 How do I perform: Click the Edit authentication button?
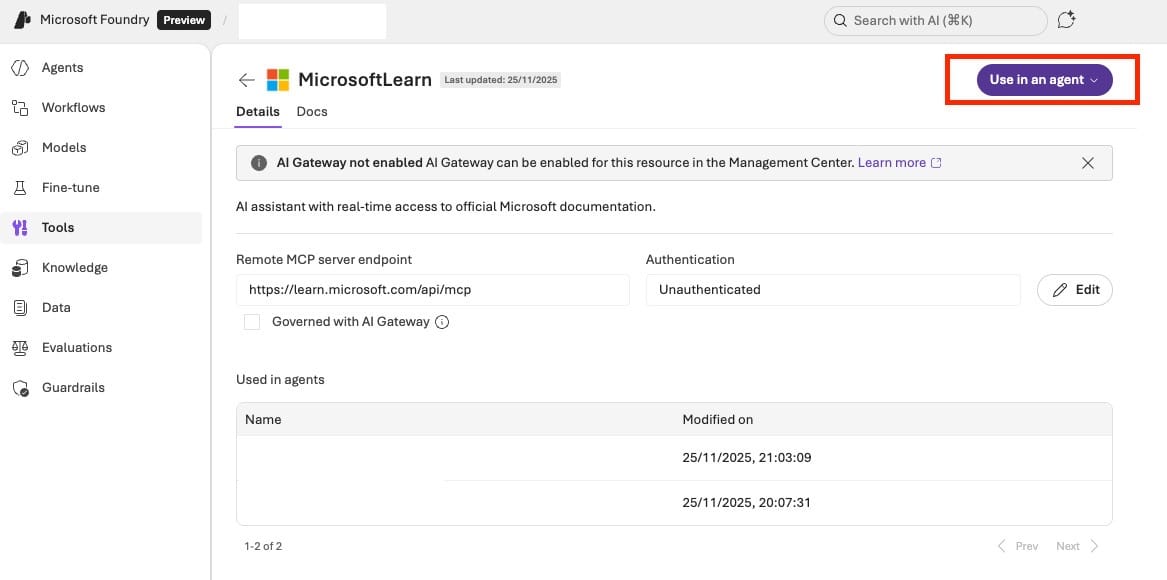click(x=1075, y=290)
